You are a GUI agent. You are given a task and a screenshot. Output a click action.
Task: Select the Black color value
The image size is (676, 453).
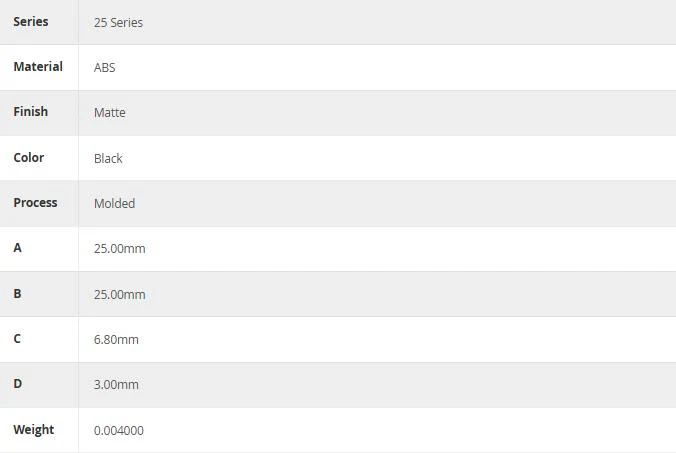108,158
